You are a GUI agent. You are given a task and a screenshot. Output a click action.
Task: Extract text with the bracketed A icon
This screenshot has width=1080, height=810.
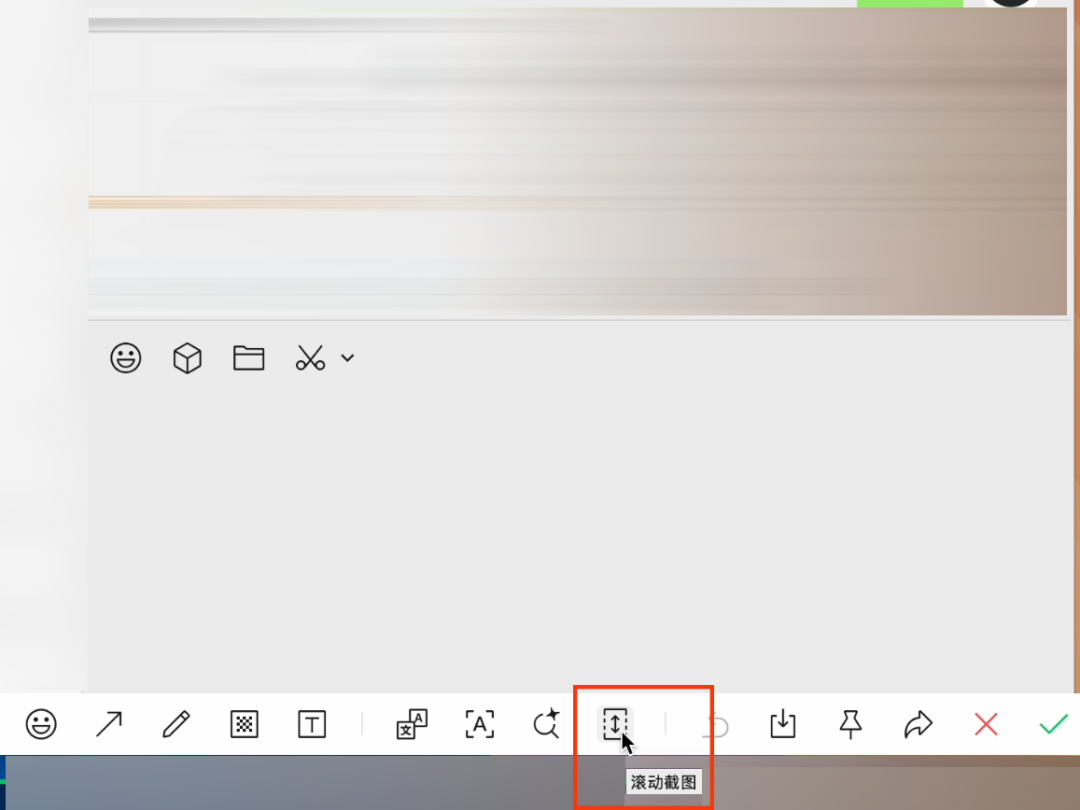click(x=479, y=725)
